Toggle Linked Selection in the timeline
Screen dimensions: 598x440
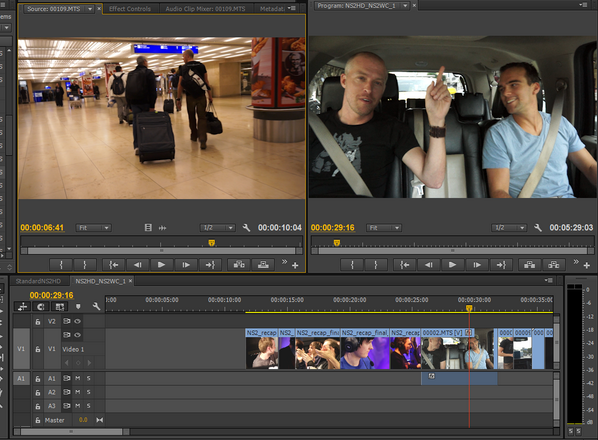(59, 306)
